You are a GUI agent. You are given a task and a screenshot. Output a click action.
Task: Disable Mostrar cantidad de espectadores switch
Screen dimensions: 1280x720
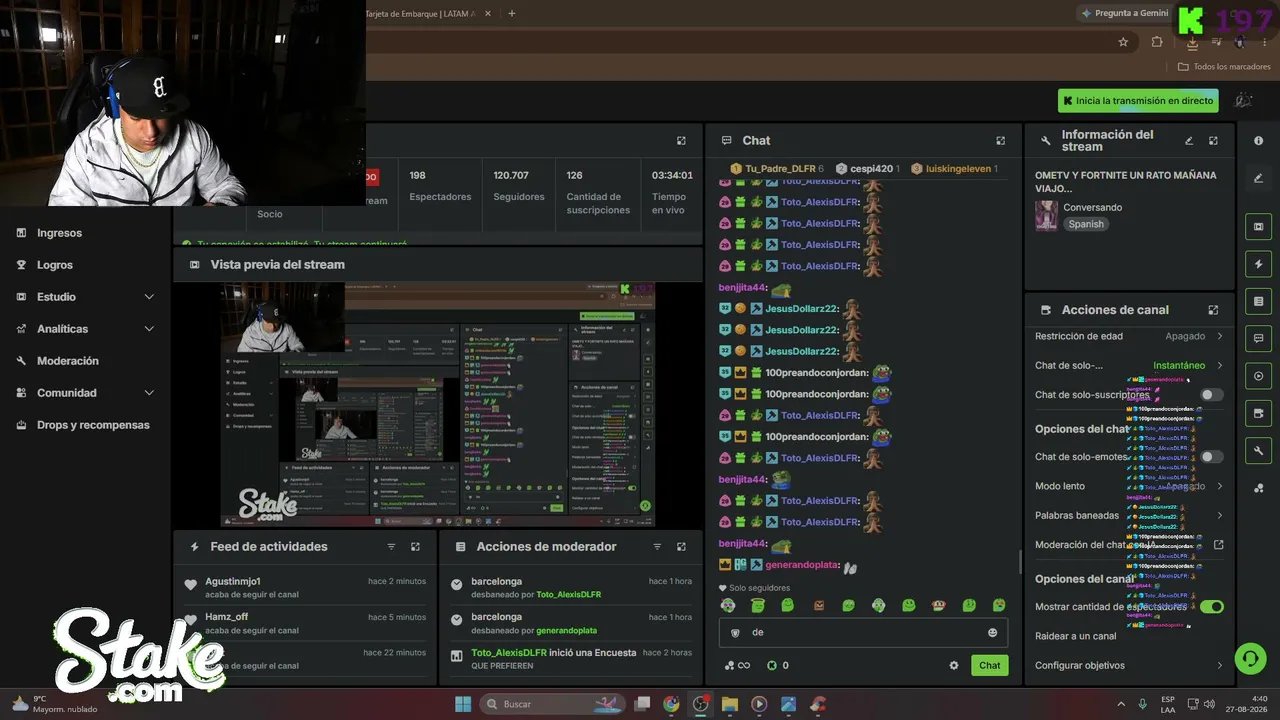[1211, 607]
